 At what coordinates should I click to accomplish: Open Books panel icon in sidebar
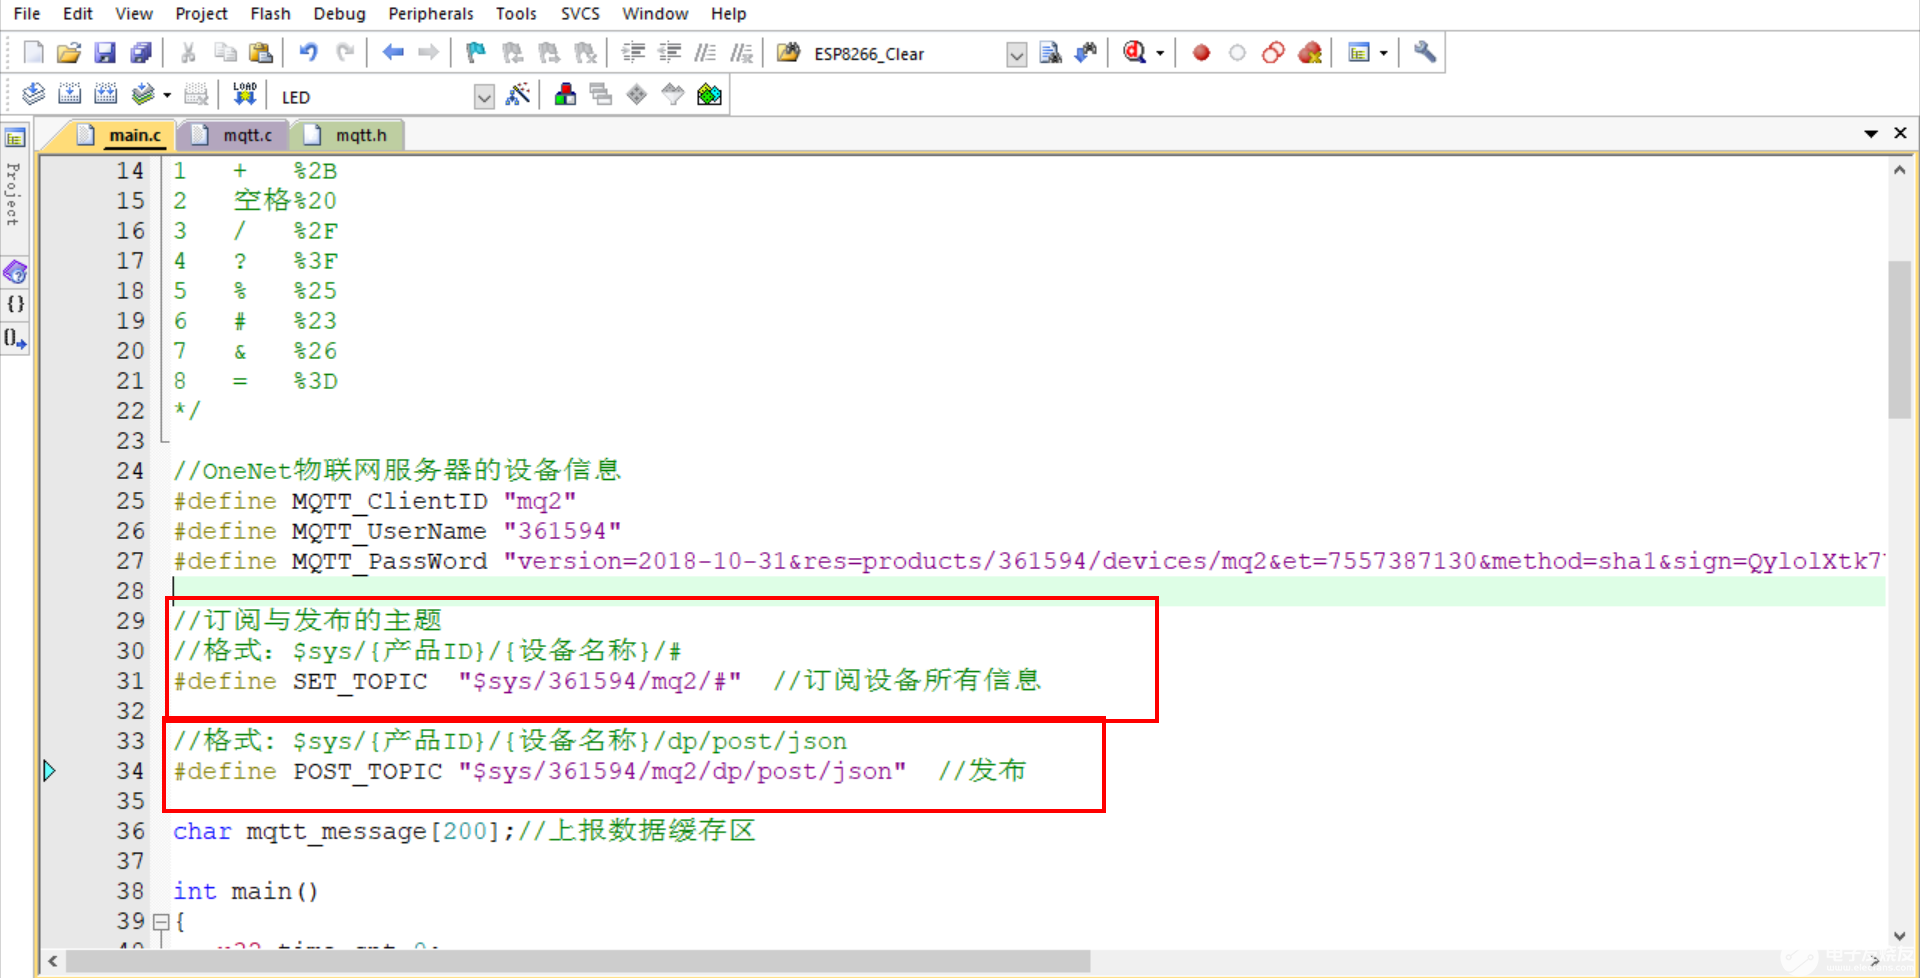tap(15, 272)
